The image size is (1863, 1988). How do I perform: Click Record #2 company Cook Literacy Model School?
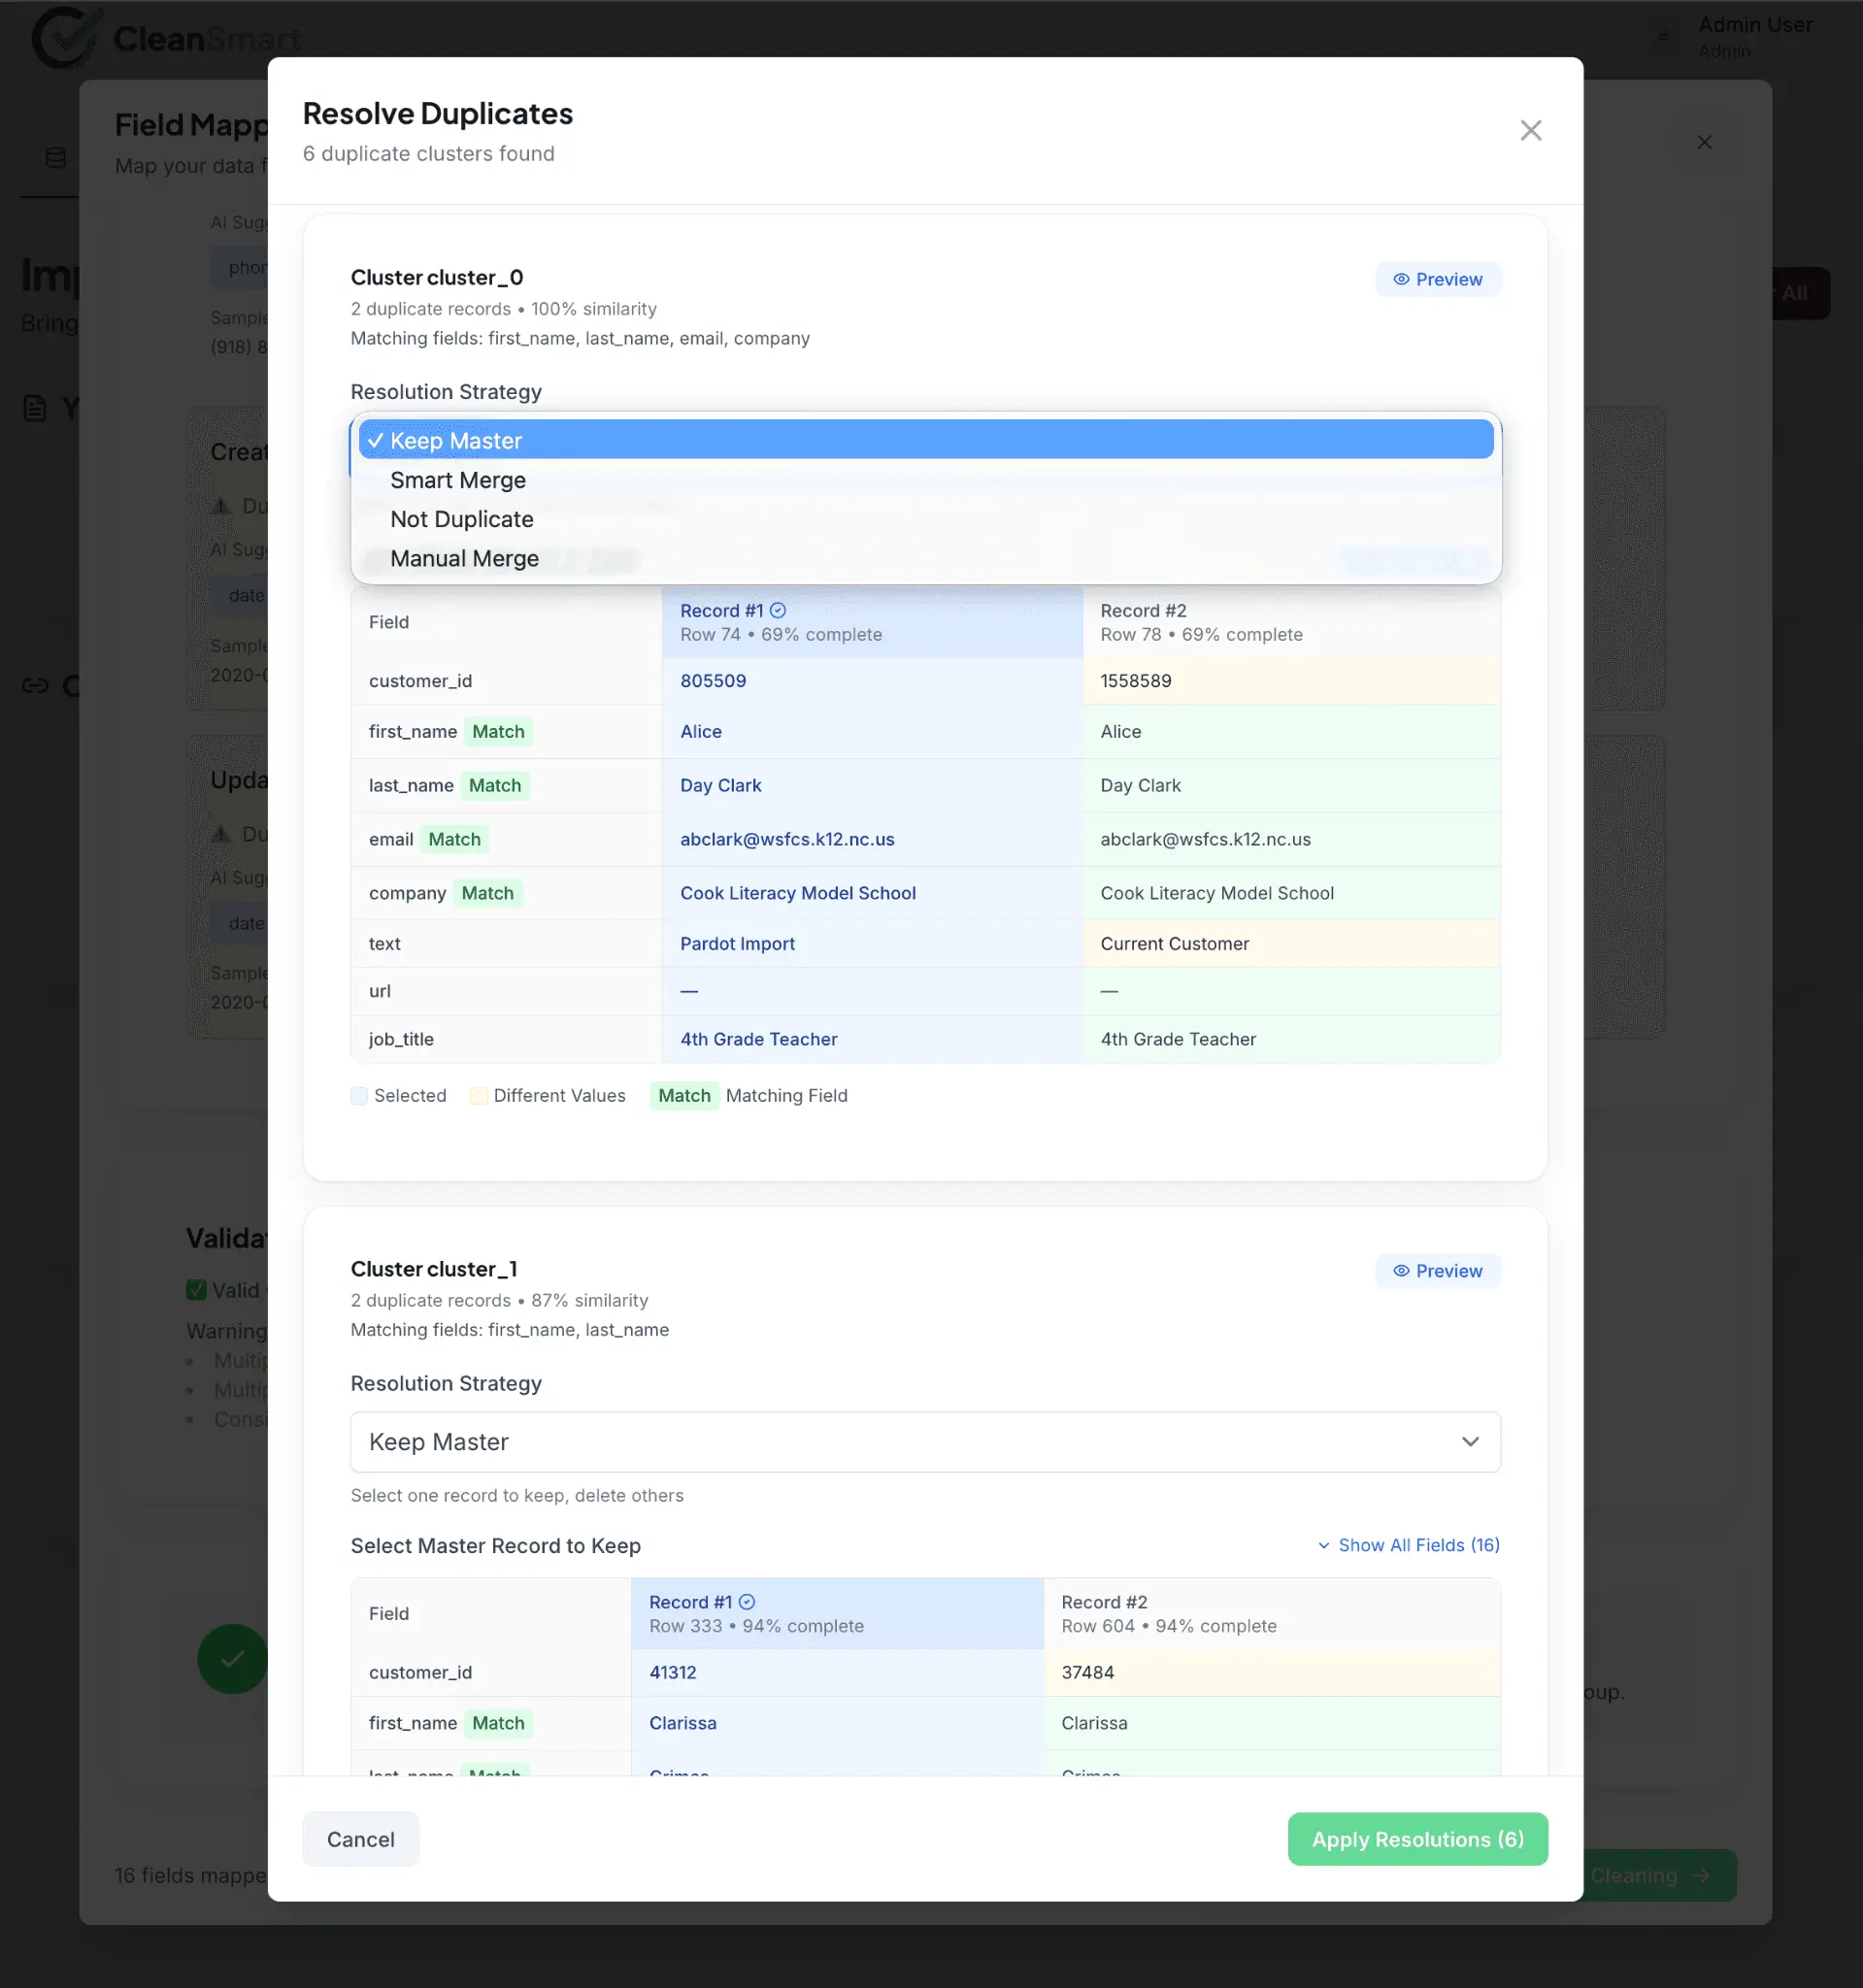[x=1217, y=894]
